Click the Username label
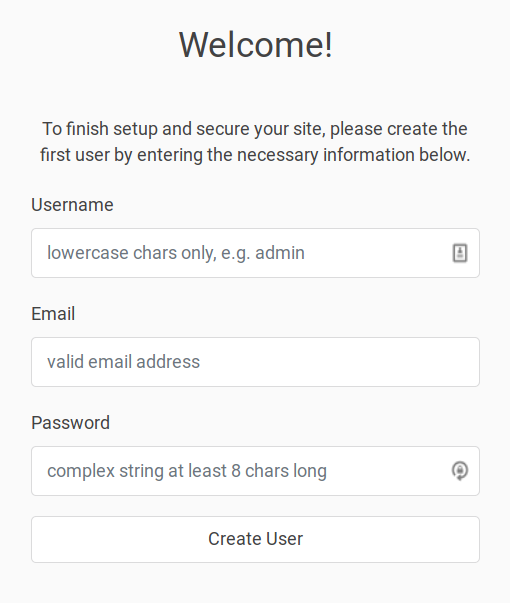The height and width of the screenshot is (603, 510). click(x=72, y=205)
